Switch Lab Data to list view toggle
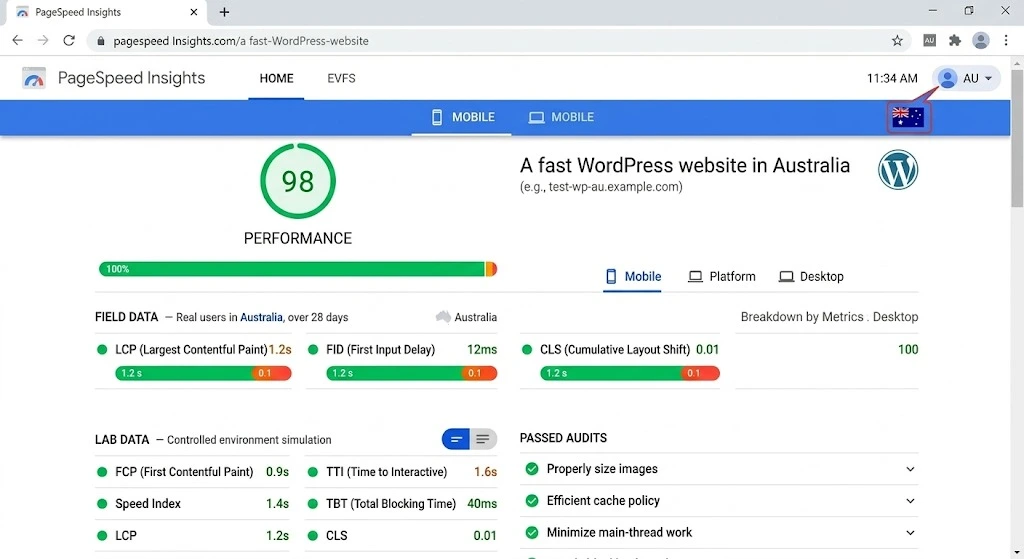 (483, 439)
